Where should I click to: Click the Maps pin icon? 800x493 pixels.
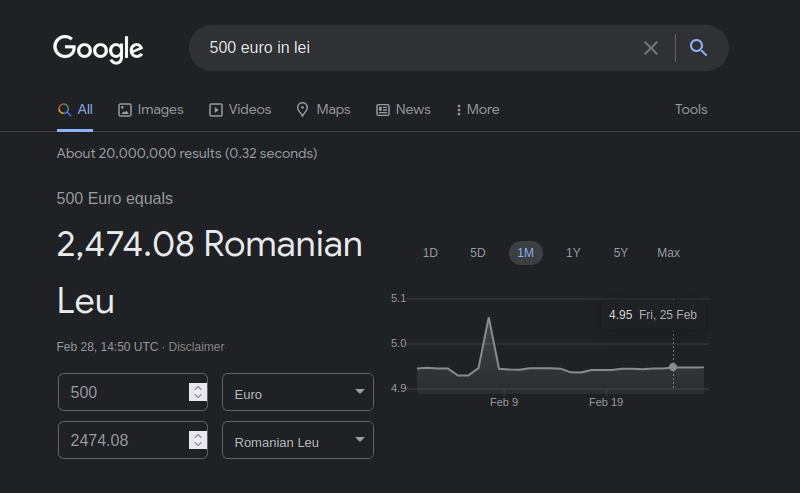point(303,110)
